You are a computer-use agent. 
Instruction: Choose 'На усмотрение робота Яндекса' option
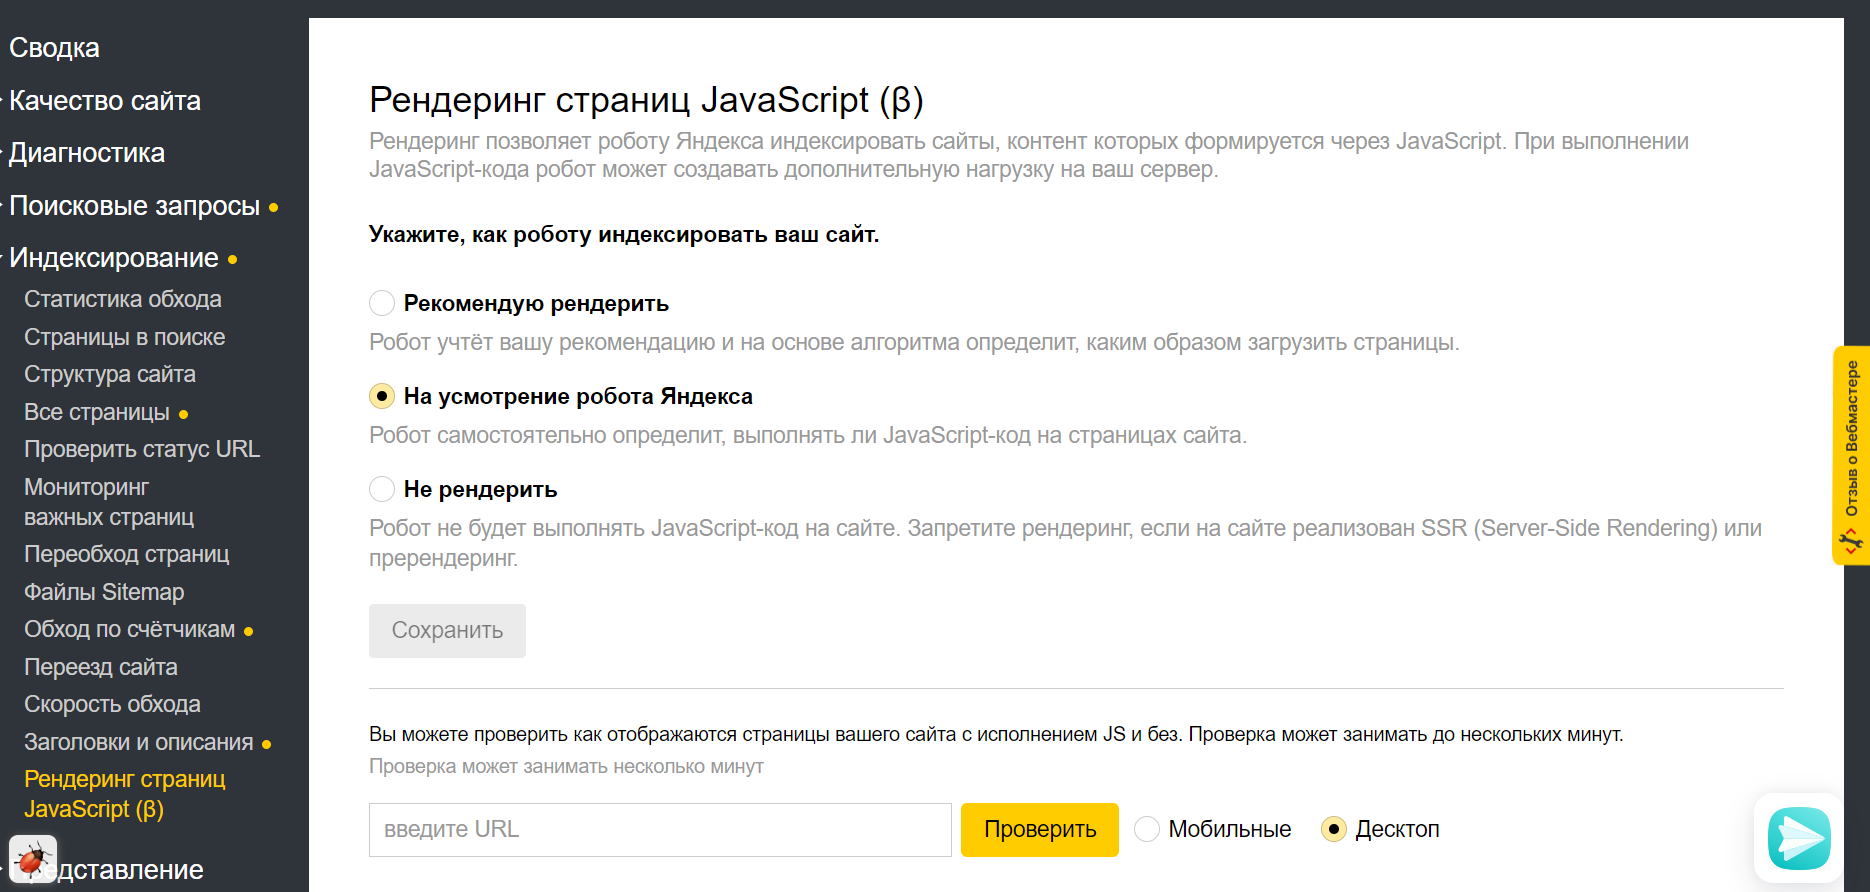(382, 396)
